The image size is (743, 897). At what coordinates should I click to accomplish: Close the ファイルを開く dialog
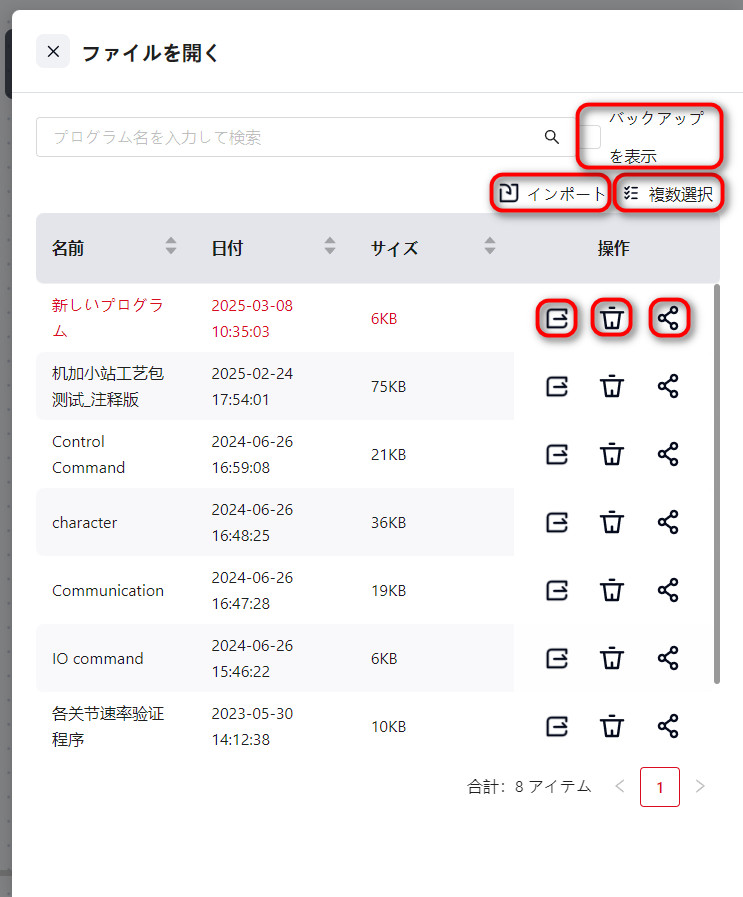[53, 52]
